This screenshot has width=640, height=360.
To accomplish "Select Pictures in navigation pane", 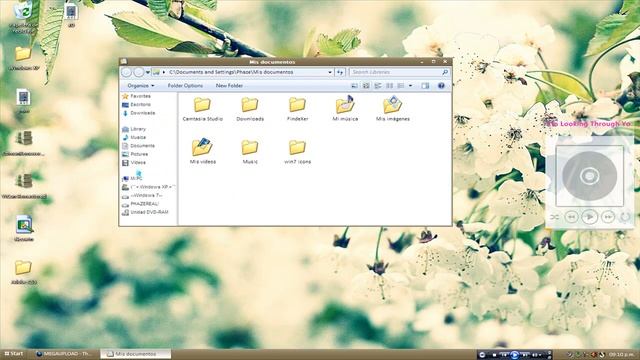I will tap(135, 154).
